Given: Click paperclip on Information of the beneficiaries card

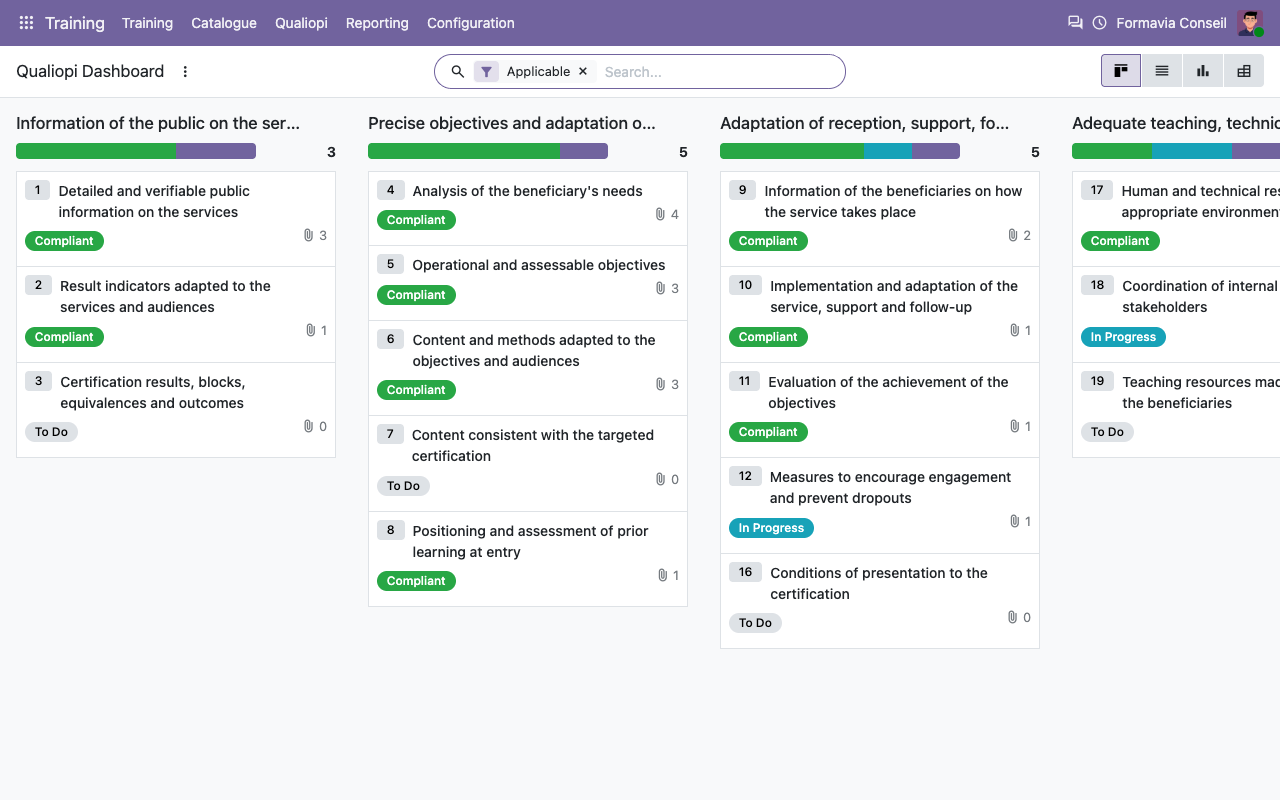Looking at the screenshot, I should [x=1013, y=235].
